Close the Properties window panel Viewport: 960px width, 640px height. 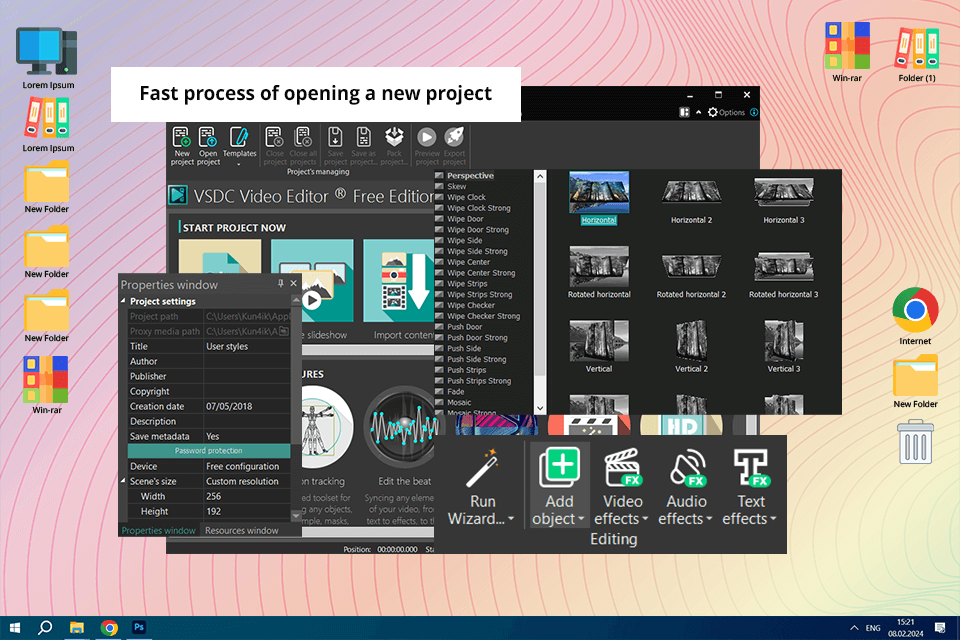click(293, 284)
